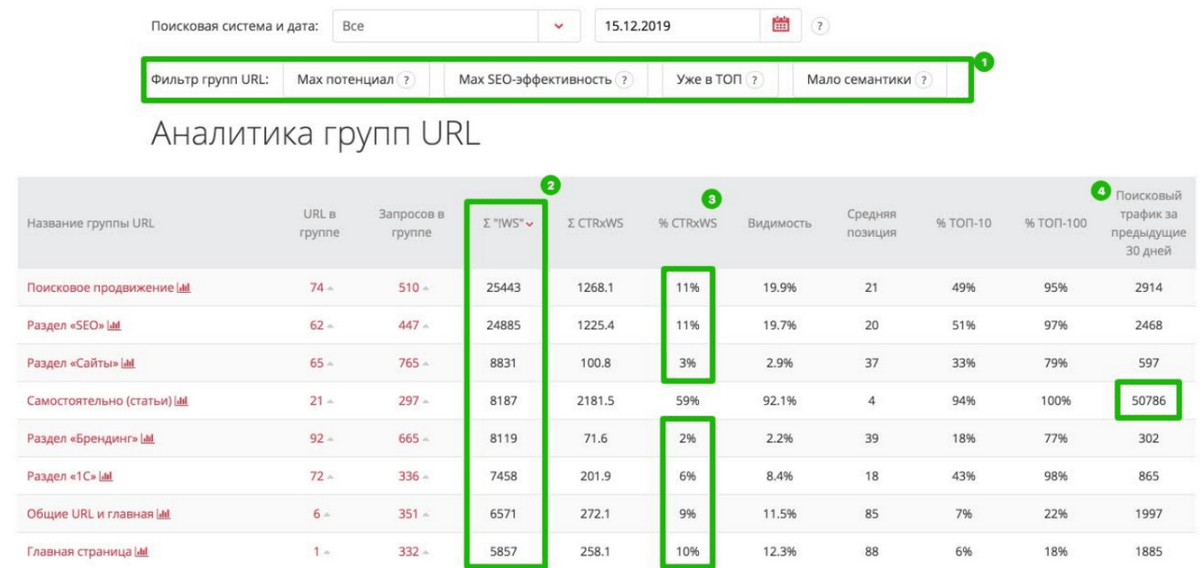Toggle the Max SEO-эффективность filter

pos(534,80)
